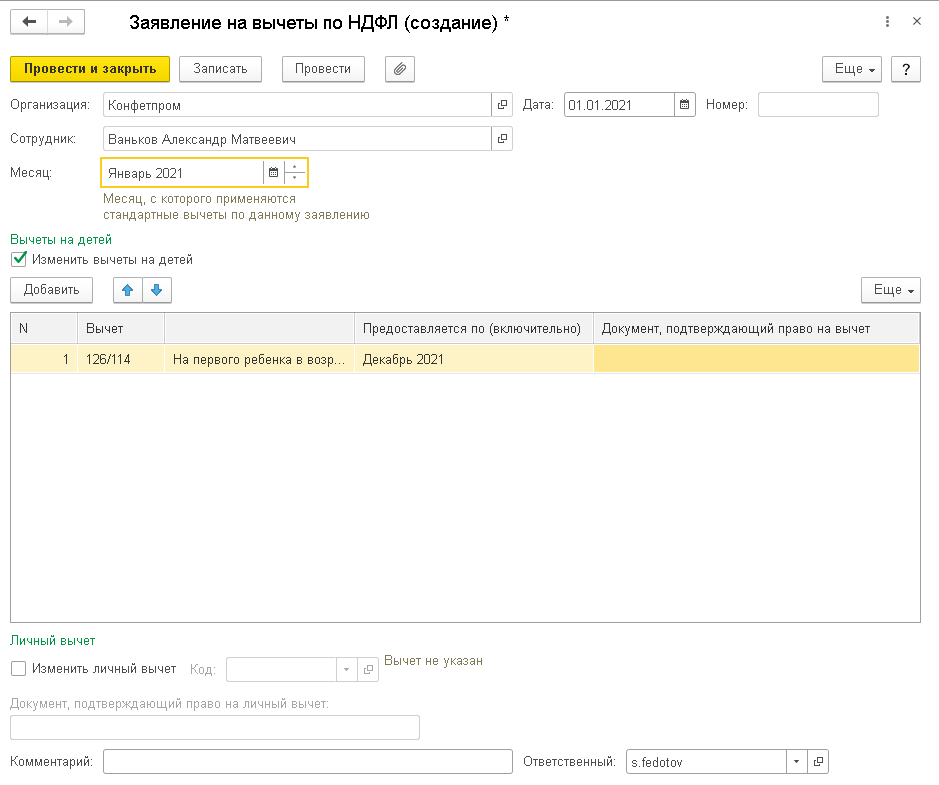Screen dimensions: 939x785
Task: Open the calendar for Дата field
Action: point(684,105)
